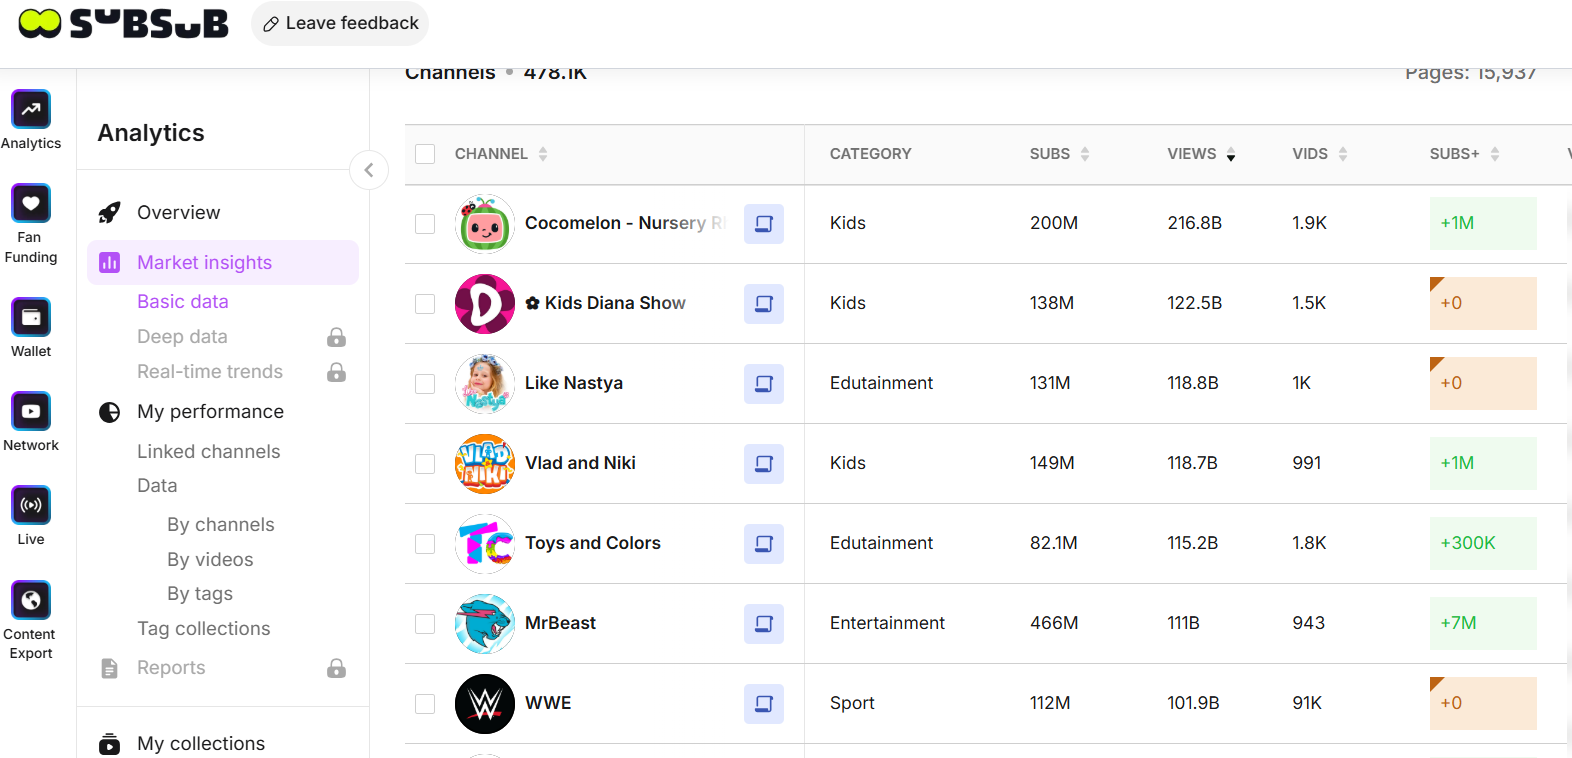Open By channels data option

point(221,524)
